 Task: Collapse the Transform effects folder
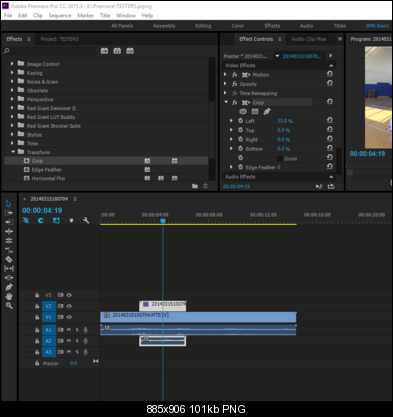13,152
